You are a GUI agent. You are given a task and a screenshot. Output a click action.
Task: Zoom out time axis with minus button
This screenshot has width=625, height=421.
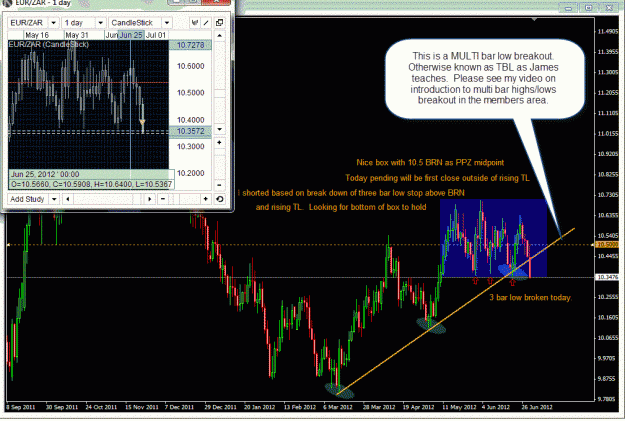pos(163,199)
